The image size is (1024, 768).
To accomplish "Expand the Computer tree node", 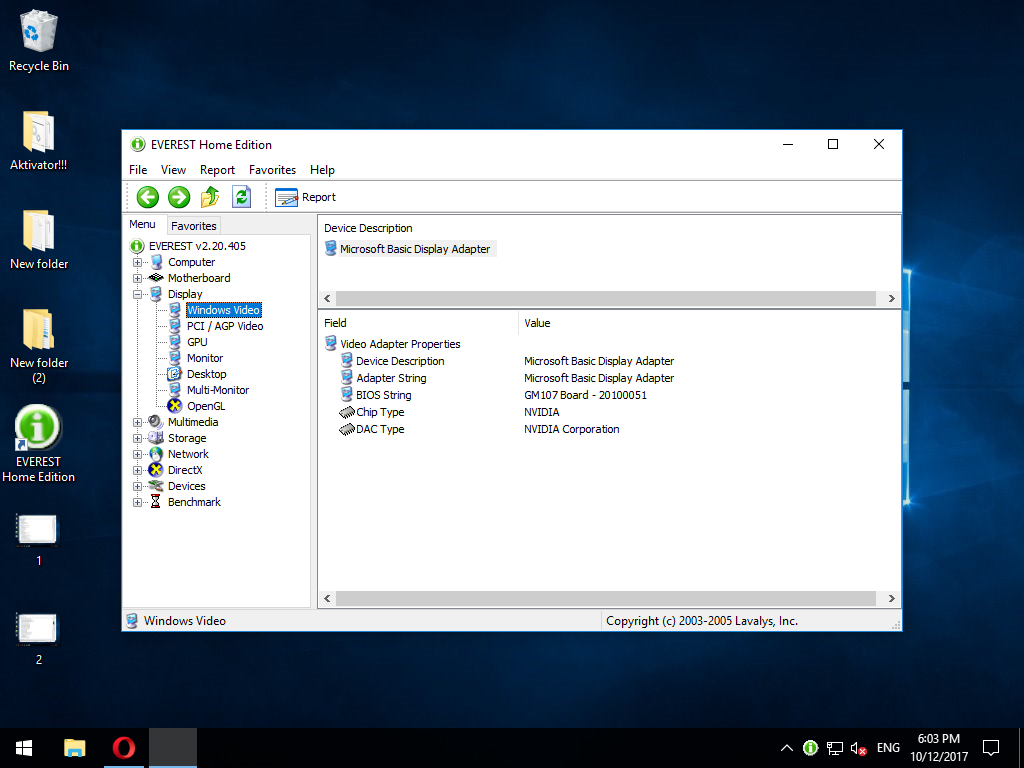I will pos(137,263).
